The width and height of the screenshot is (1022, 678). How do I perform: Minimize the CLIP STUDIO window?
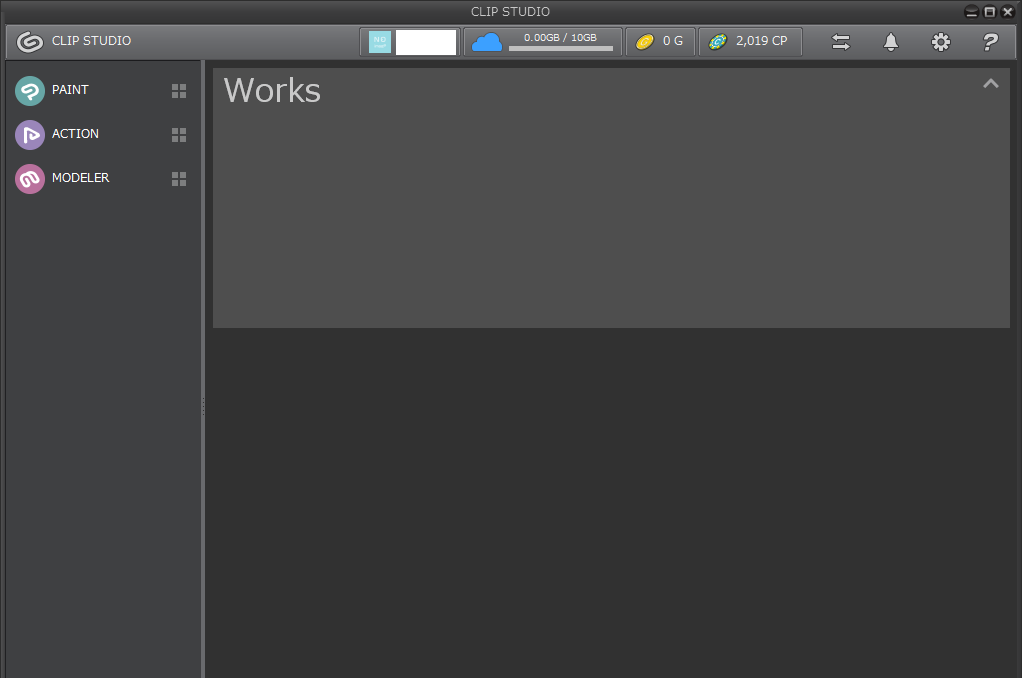[x=971, y=12]
